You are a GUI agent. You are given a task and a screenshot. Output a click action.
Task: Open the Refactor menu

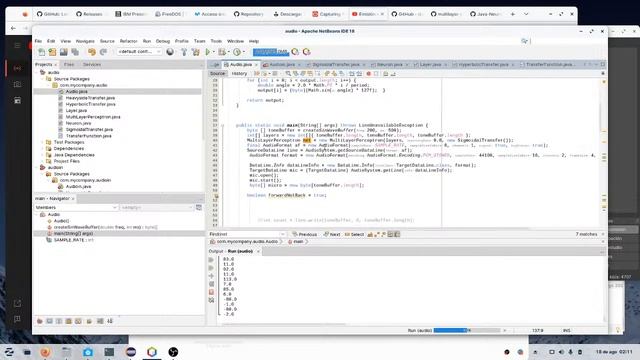pyautogui.click(x=129, y=41)
